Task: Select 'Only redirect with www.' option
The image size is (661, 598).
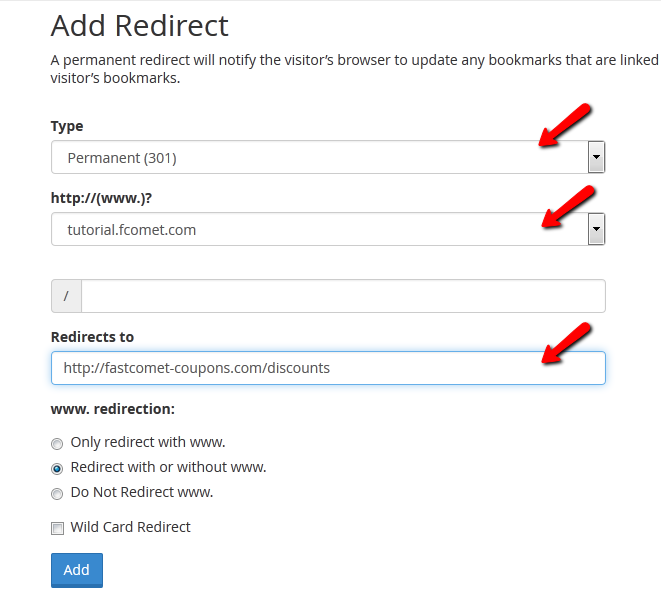Action: click(x=57, y=443)
